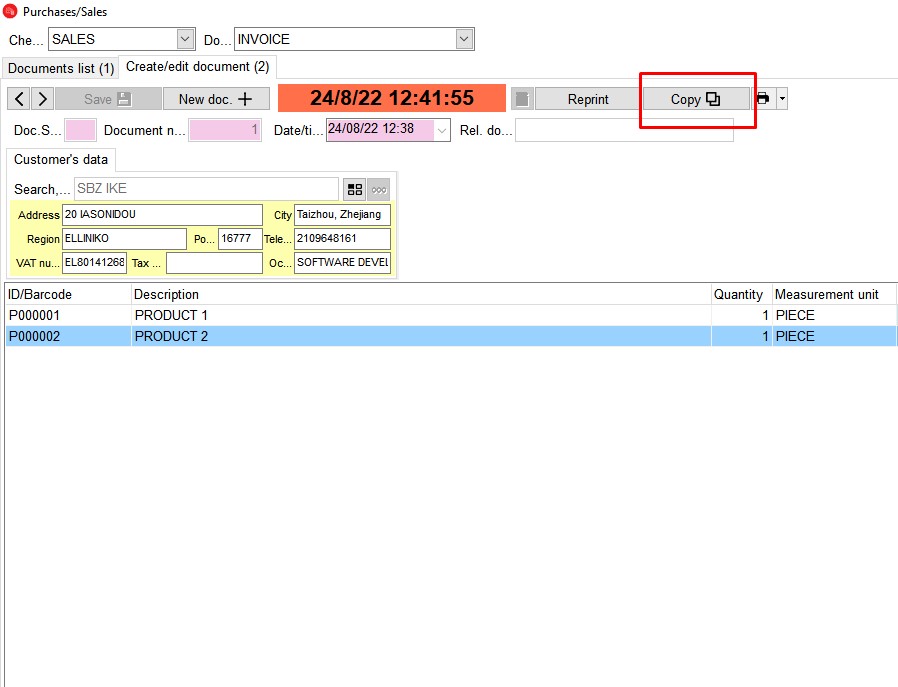Open the date/time picker dropdown
This screenshot has height=687, width=898.
click(442, 130)
